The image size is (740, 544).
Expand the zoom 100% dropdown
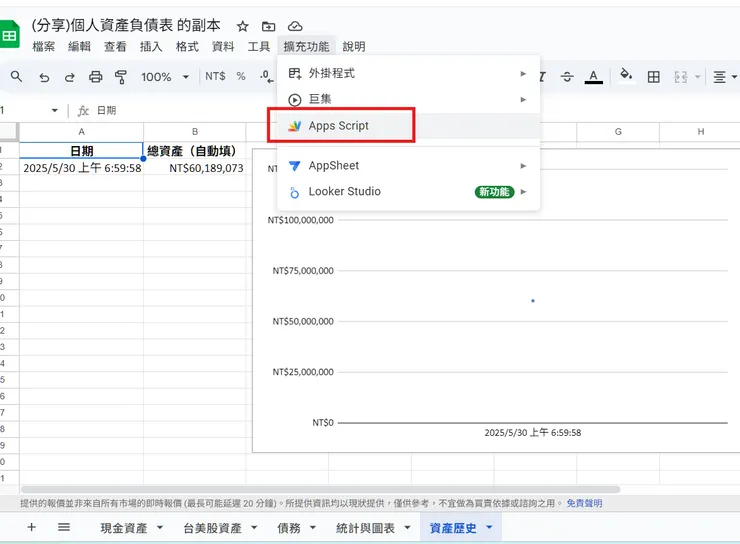click(x=186, y=76)
